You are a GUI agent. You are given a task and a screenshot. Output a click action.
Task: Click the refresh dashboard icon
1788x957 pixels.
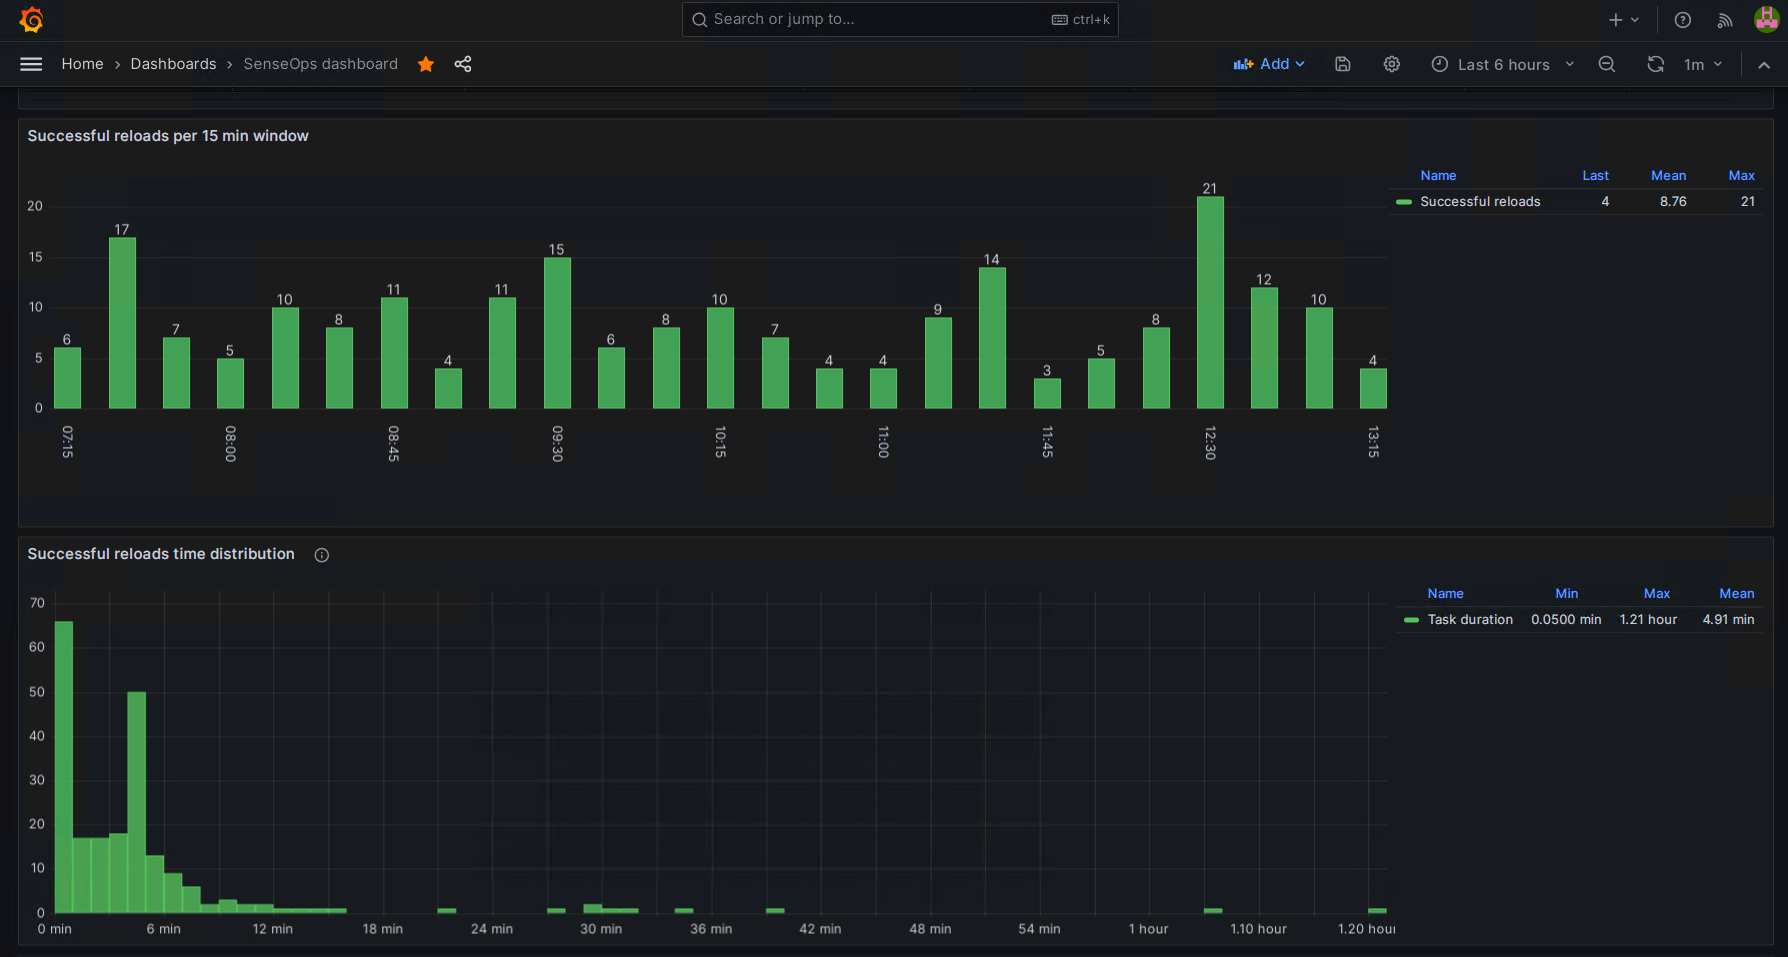coord(1655,64)
